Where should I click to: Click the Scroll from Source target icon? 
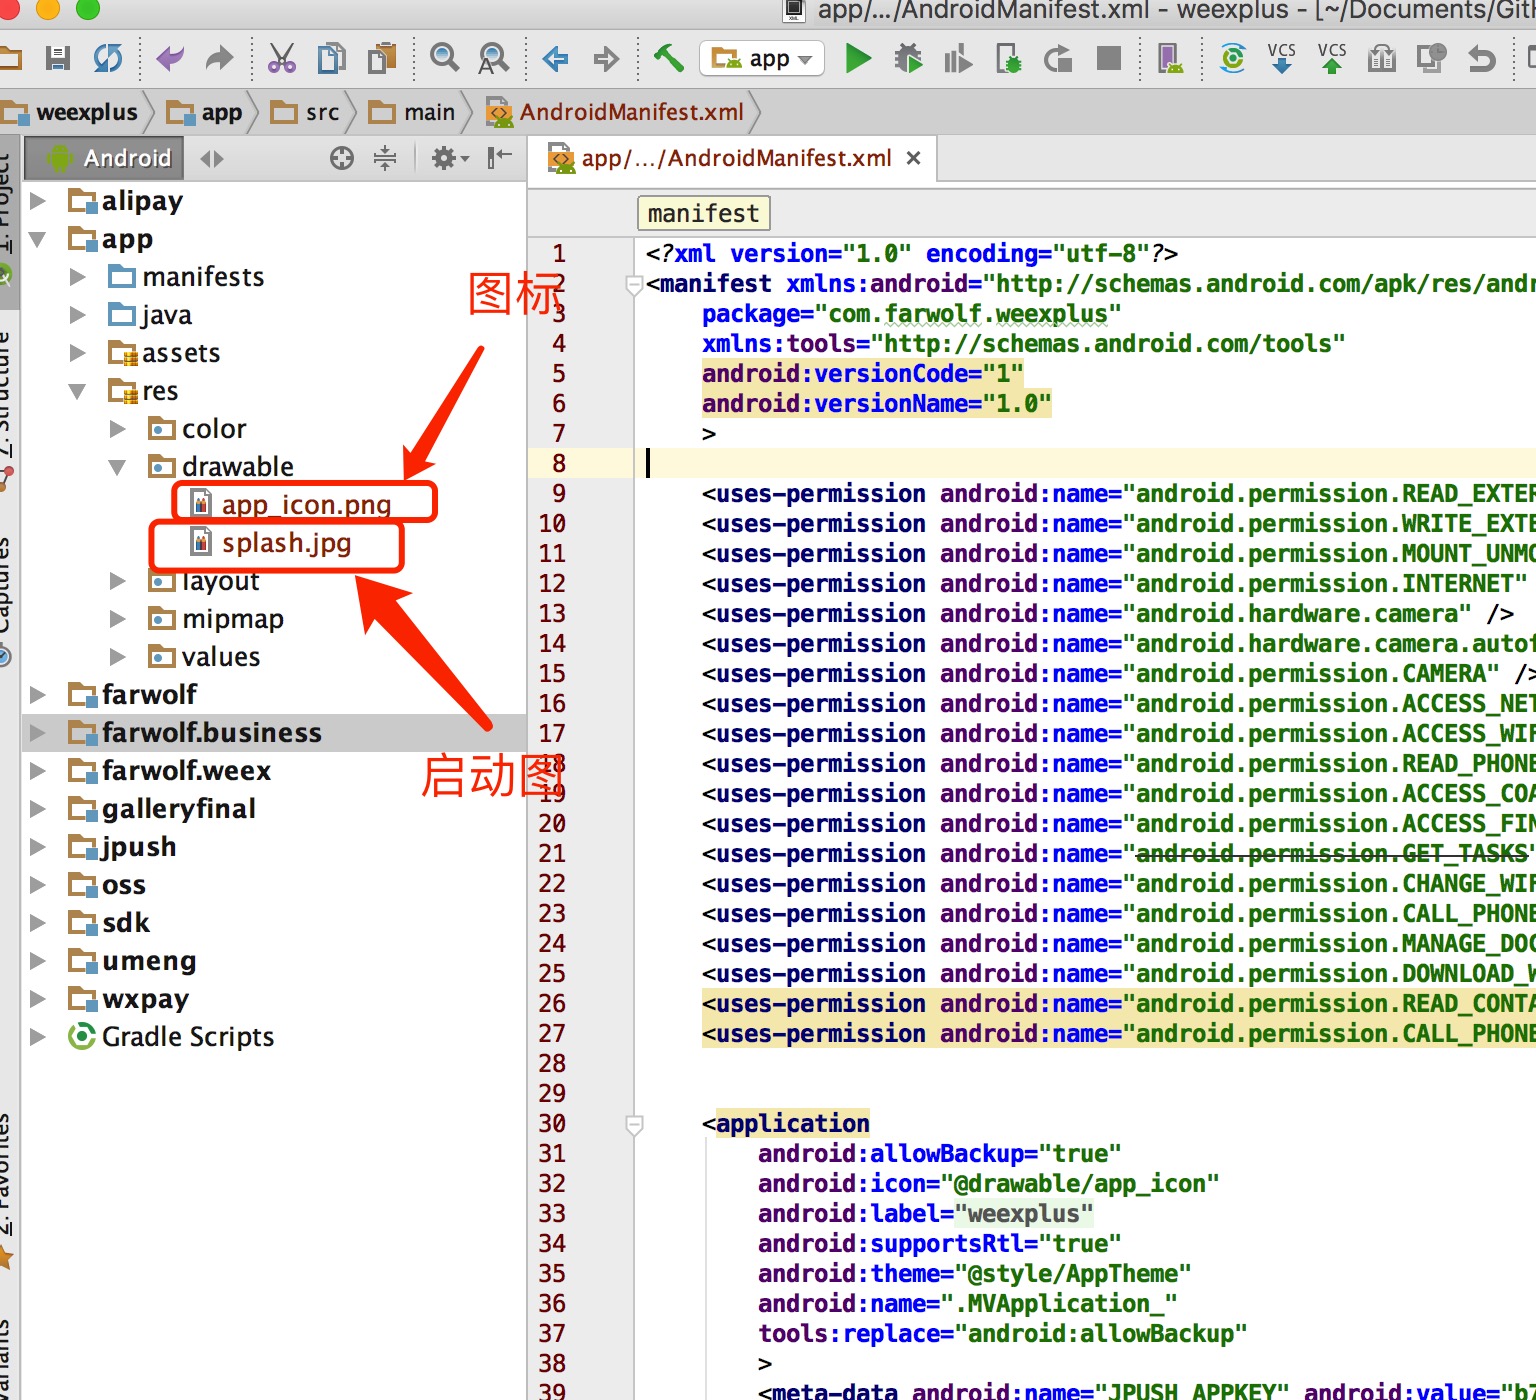point(342,158)
